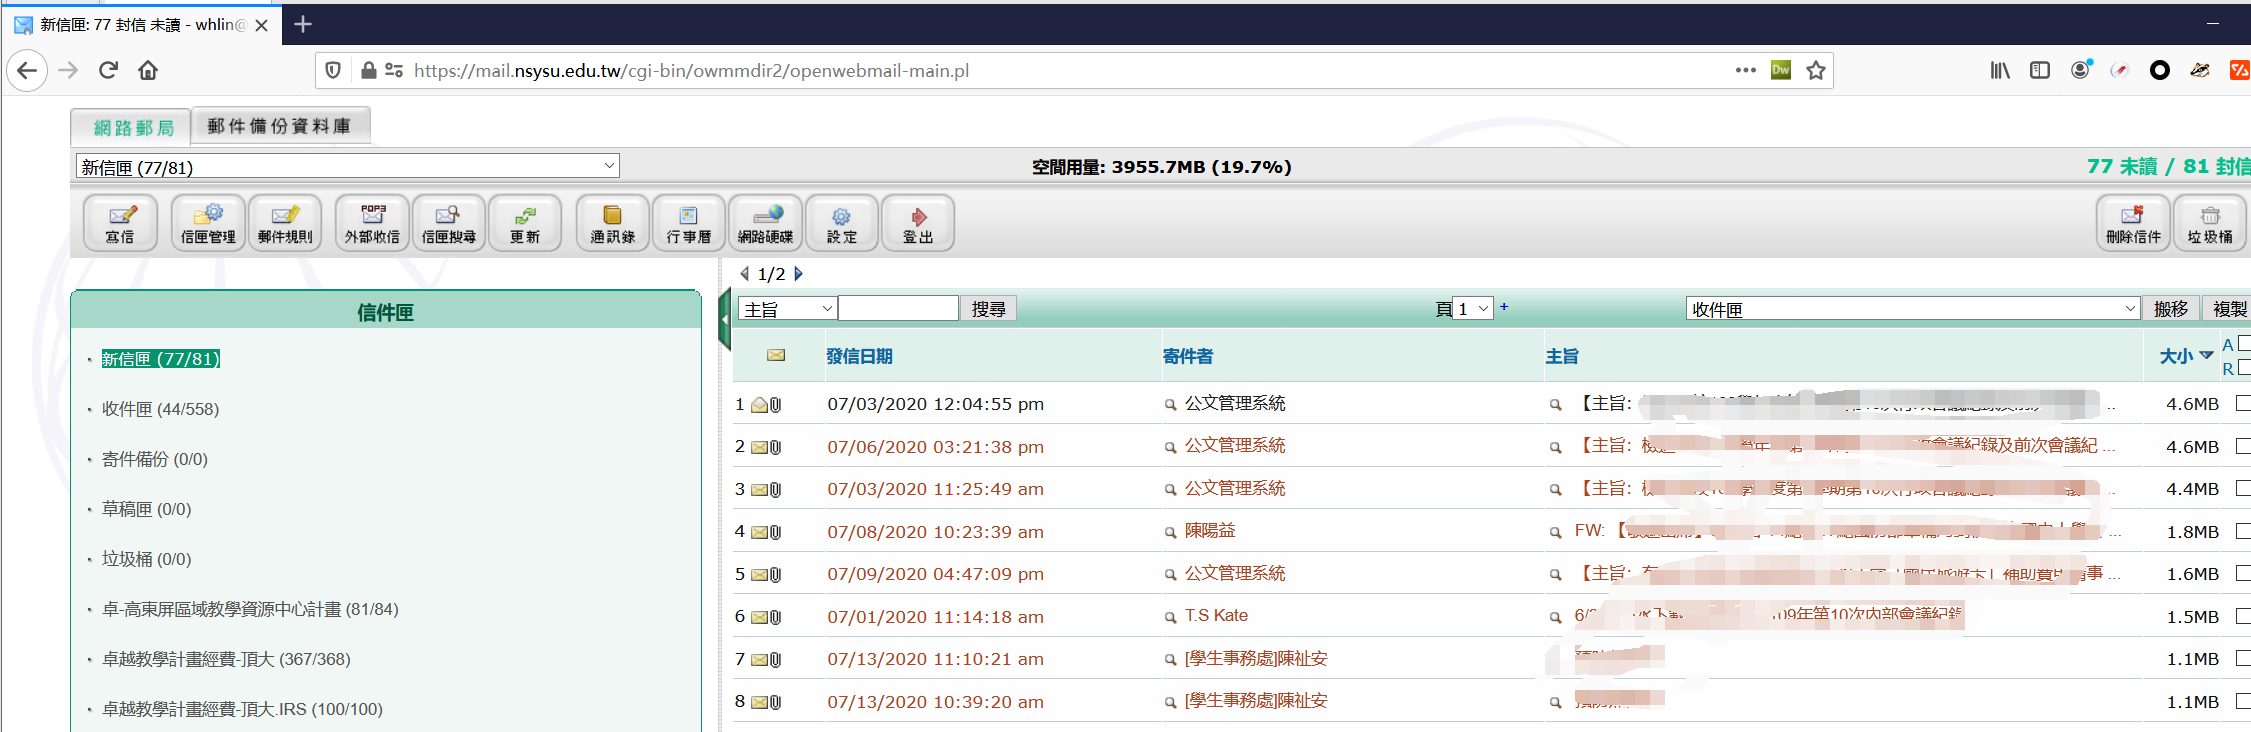Open the 垃圾桶 trash icon
The height and width of the screenshot is (732, 2251).
[x=2210, y=222]
